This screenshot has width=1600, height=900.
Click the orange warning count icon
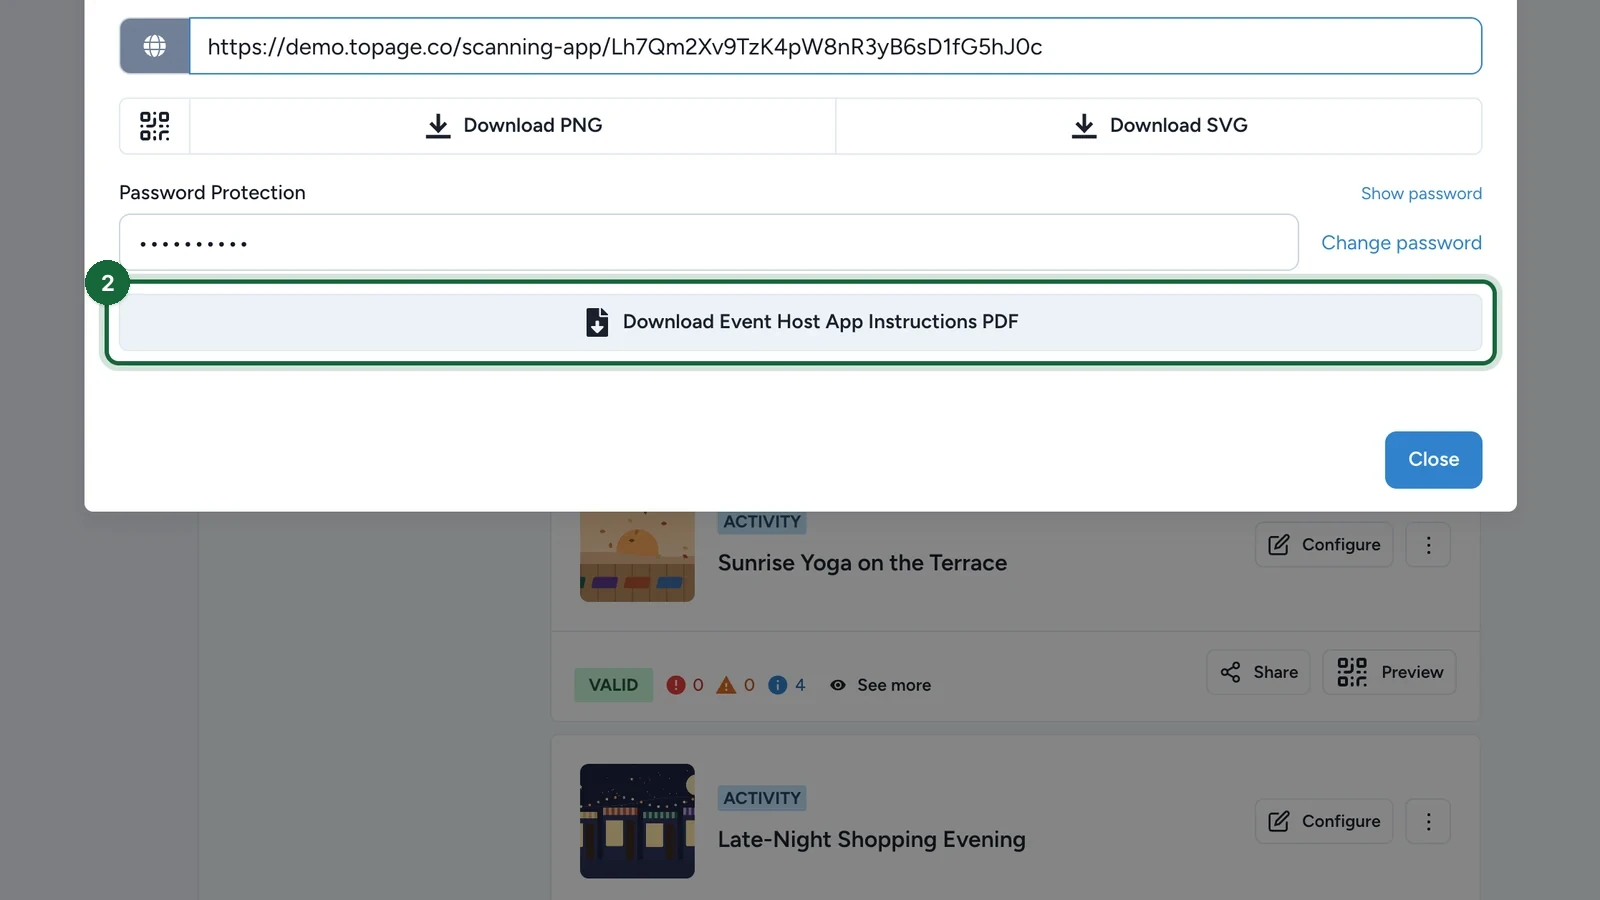click(x=726, y=685)
